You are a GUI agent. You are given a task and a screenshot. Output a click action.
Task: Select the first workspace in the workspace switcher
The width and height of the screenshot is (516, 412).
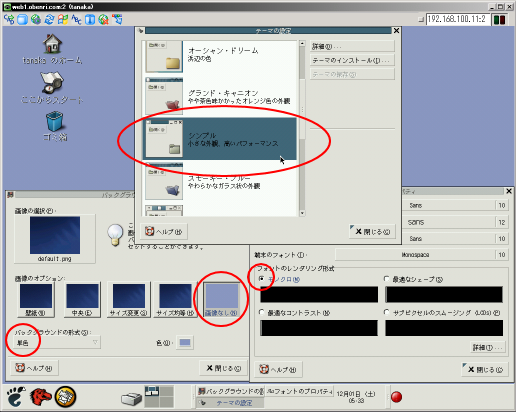[x=152, y=391]
